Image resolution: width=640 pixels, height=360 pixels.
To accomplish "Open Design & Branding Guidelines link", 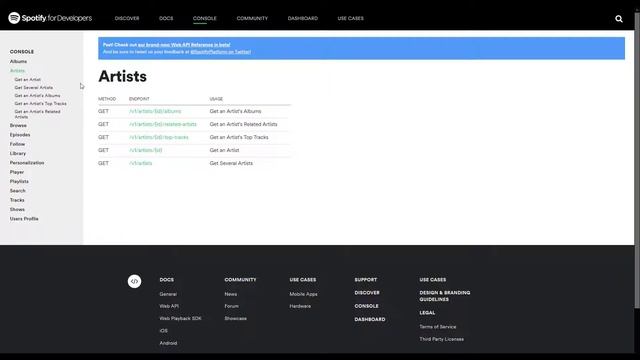I will pos(445,296).
